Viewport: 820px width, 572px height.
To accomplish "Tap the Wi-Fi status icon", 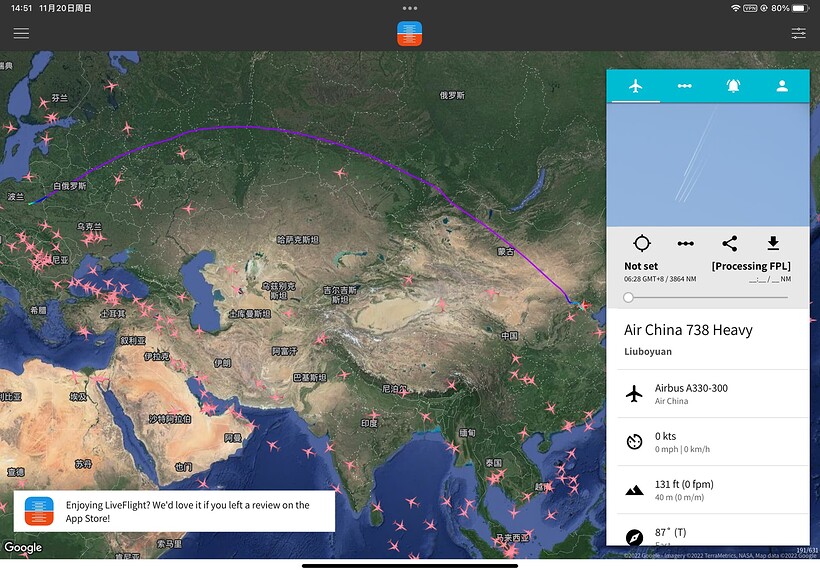I will click(735, 8).
